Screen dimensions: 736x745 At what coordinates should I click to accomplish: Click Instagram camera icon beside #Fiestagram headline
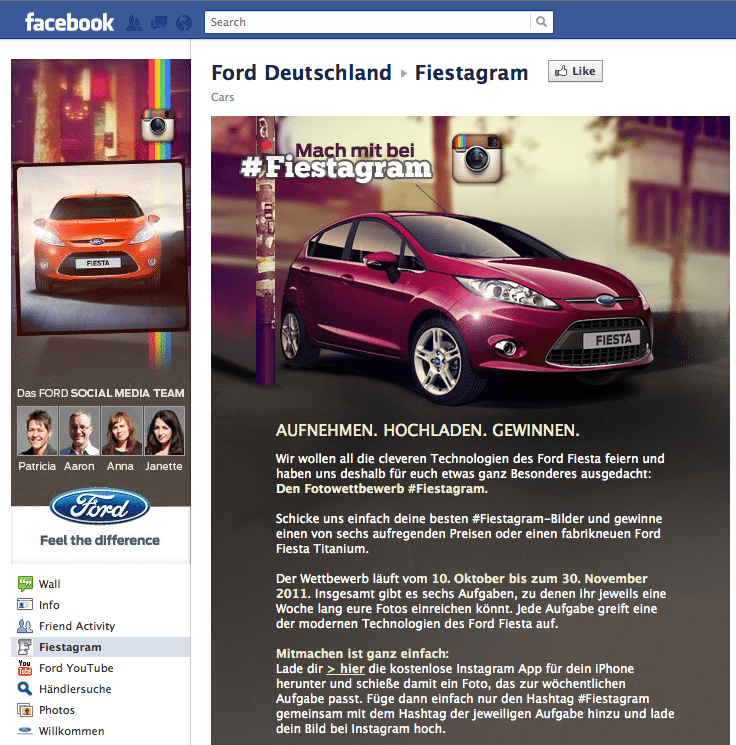pyautogui.click(x=477, y=158)
